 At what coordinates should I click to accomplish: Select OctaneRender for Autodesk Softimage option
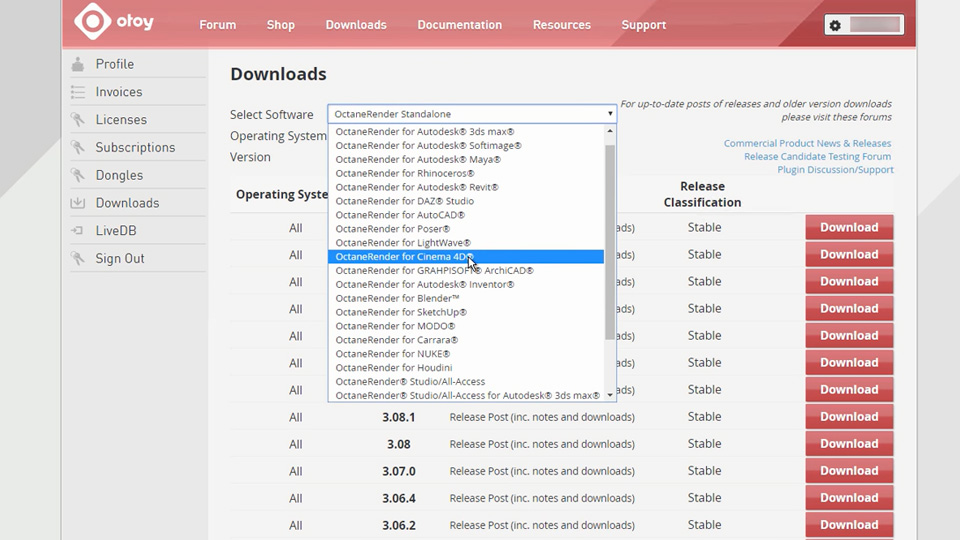pyautogui.click(x=466, y=146)
